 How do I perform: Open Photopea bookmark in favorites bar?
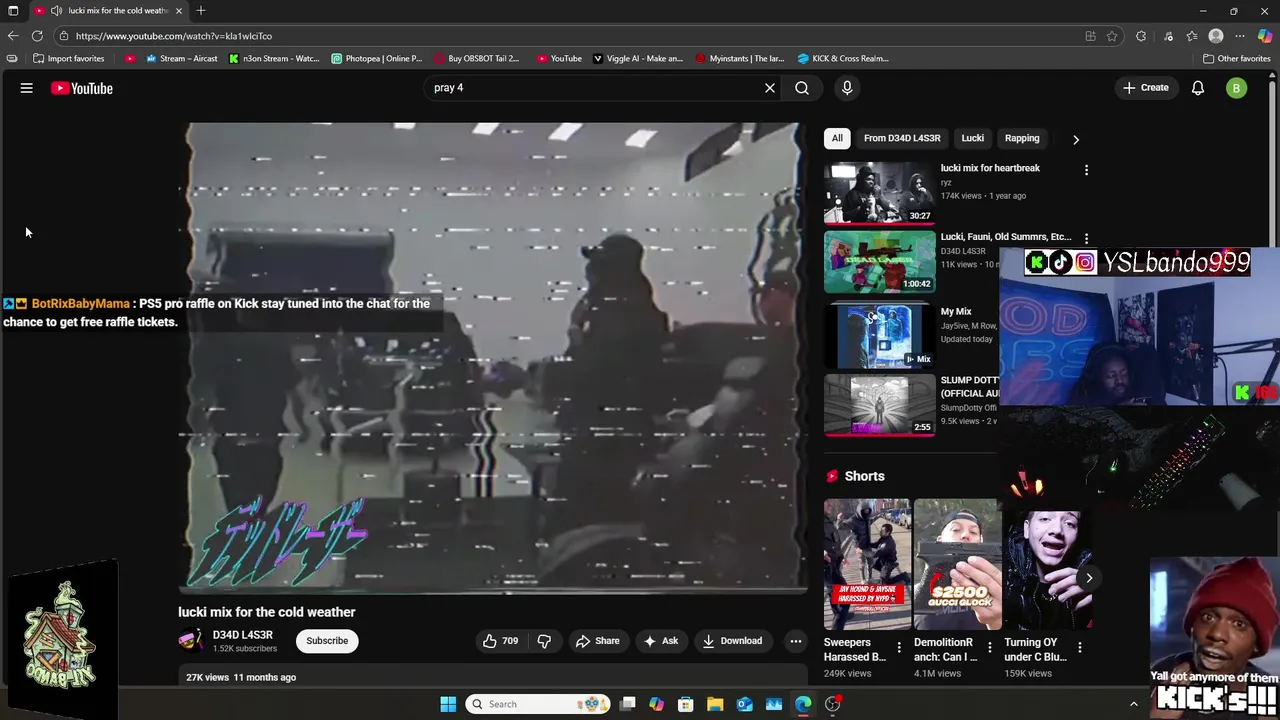click(377, 58)
